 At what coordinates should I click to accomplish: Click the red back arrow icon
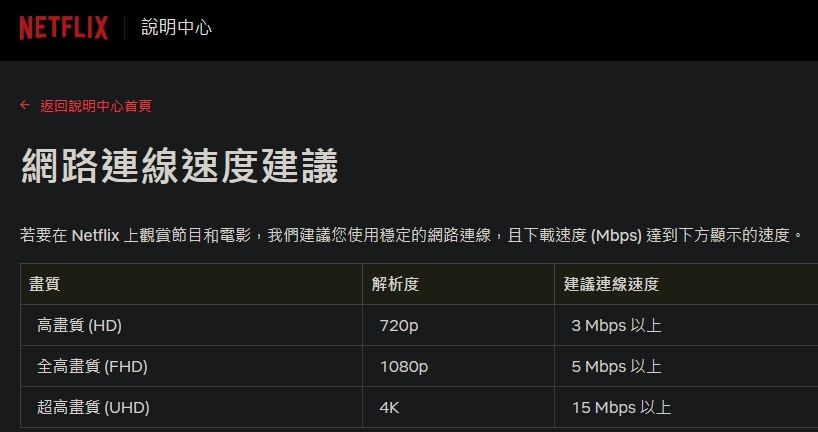pyautogui.click(x=25, y=105)
